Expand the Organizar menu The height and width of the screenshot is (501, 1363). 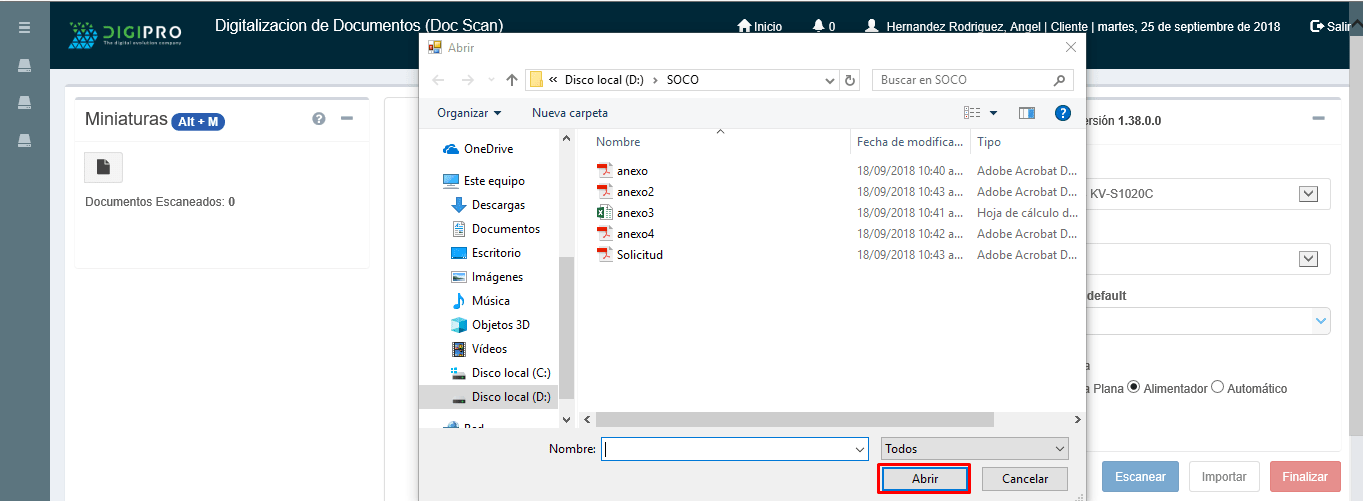469,113
